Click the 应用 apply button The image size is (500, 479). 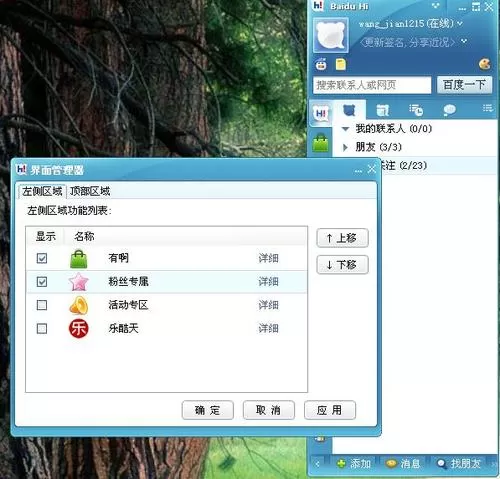pos(330,410)
